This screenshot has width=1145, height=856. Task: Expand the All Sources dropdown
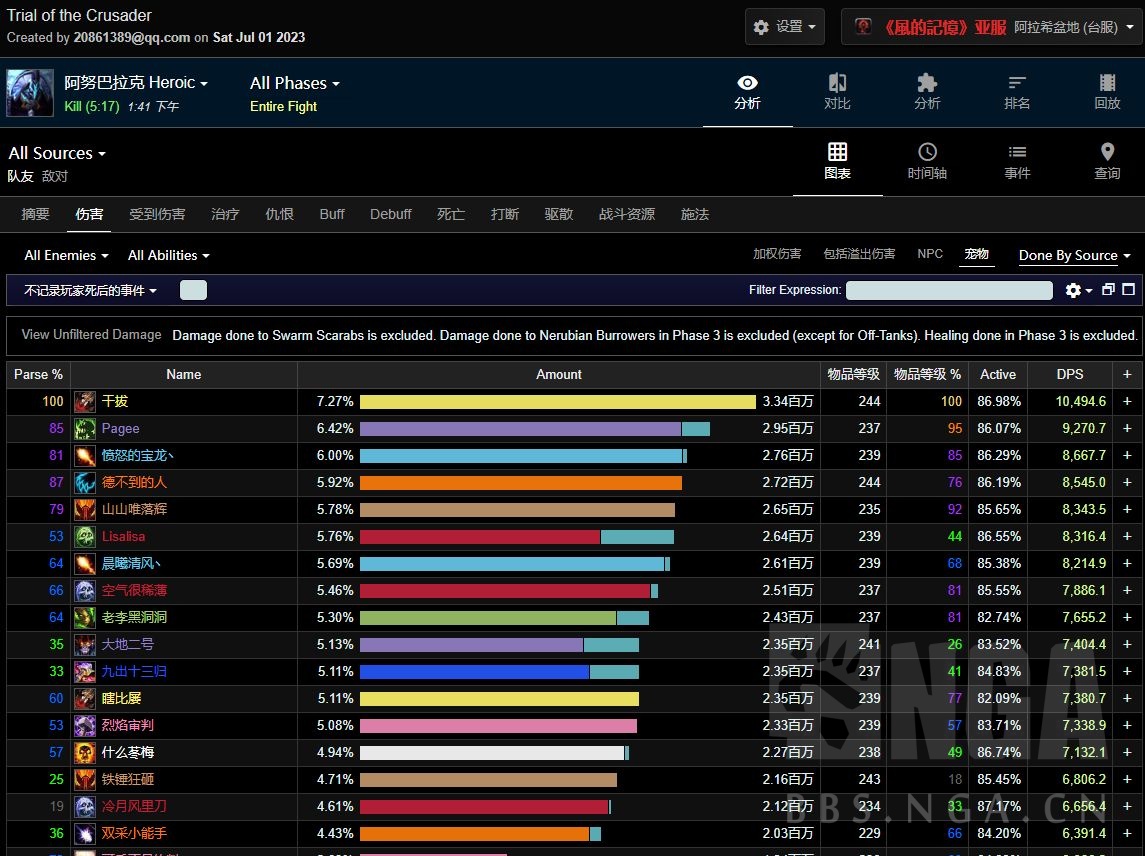57,153
